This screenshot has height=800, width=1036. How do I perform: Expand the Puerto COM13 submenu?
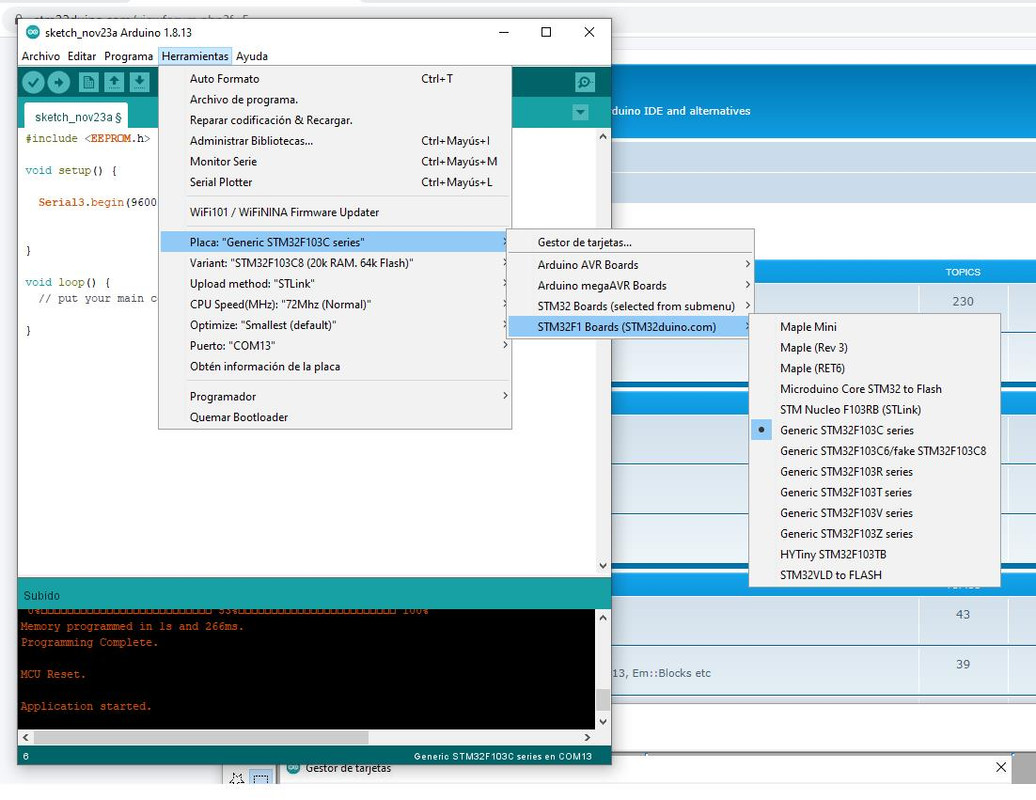coord(335,345)
